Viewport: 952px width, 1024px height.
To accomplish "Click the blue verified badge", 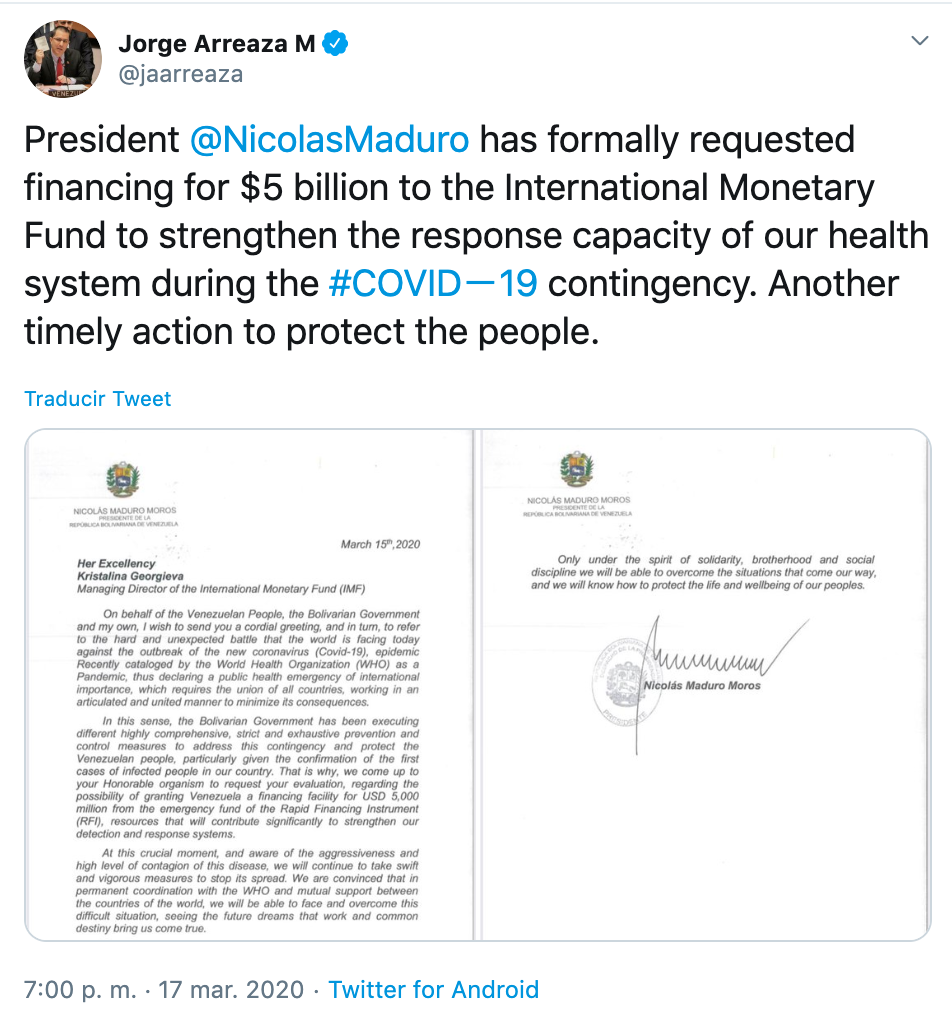I will click(335, 43).
